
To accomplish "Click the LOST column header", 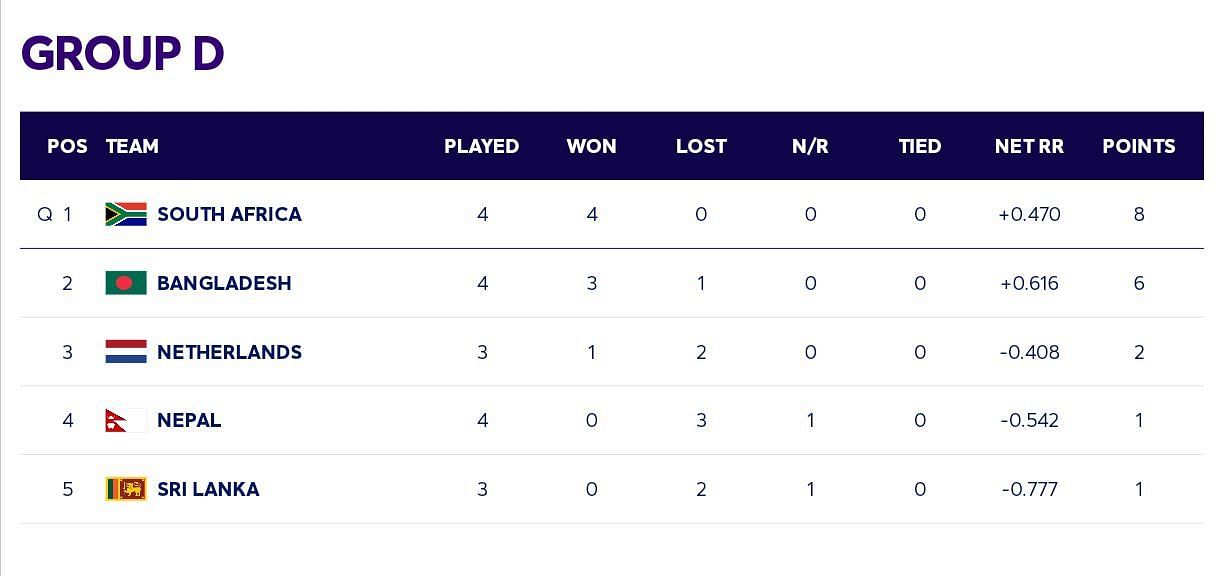I will [701, 146].
